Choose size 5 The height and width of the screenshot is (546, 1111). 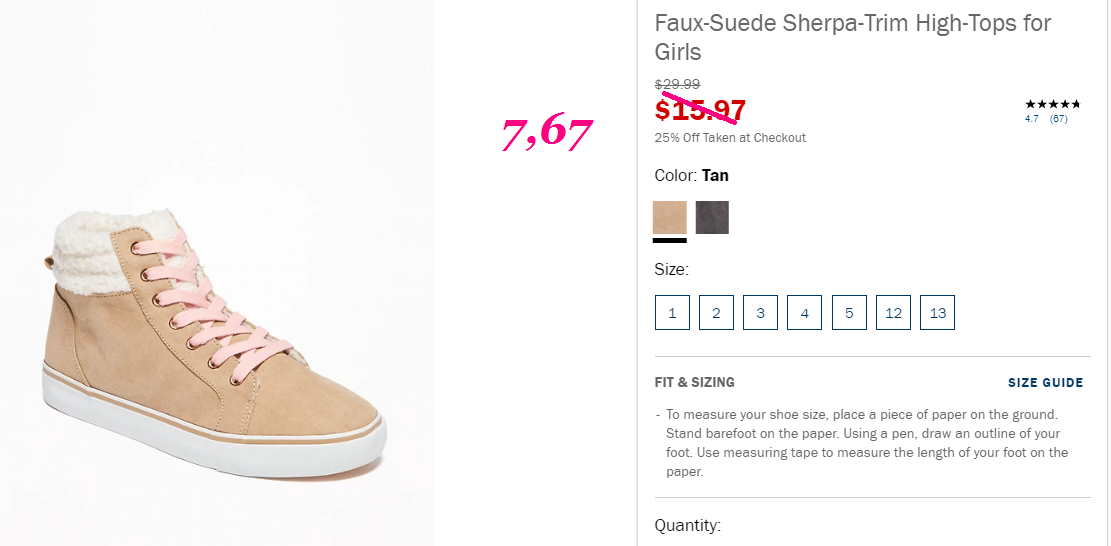click(849, 312)
